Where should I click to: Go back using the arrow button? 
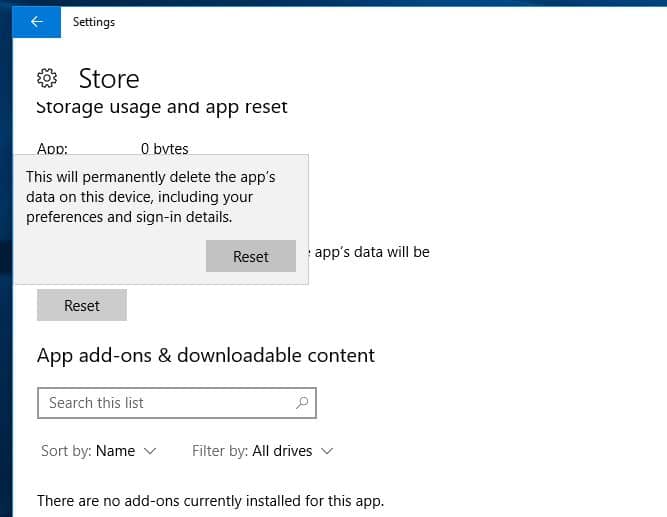[x=37, y=22]
